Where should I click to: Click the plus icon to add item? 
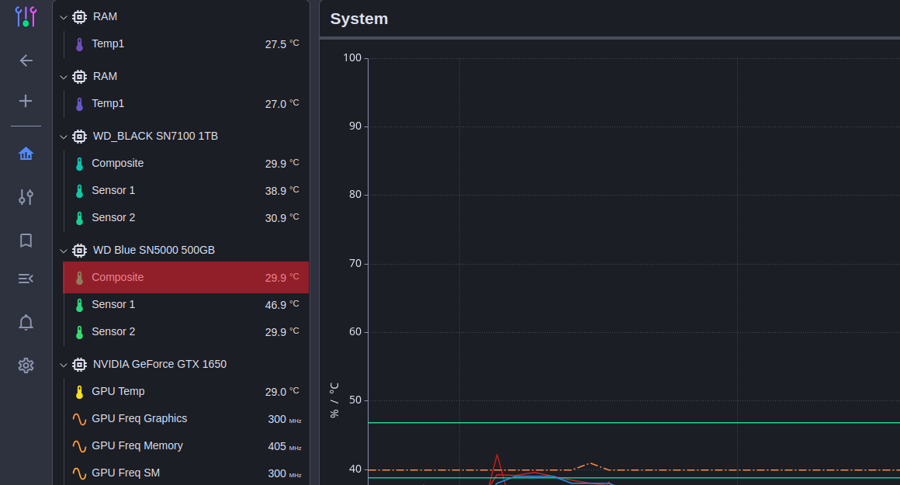[x=26, y=101]
